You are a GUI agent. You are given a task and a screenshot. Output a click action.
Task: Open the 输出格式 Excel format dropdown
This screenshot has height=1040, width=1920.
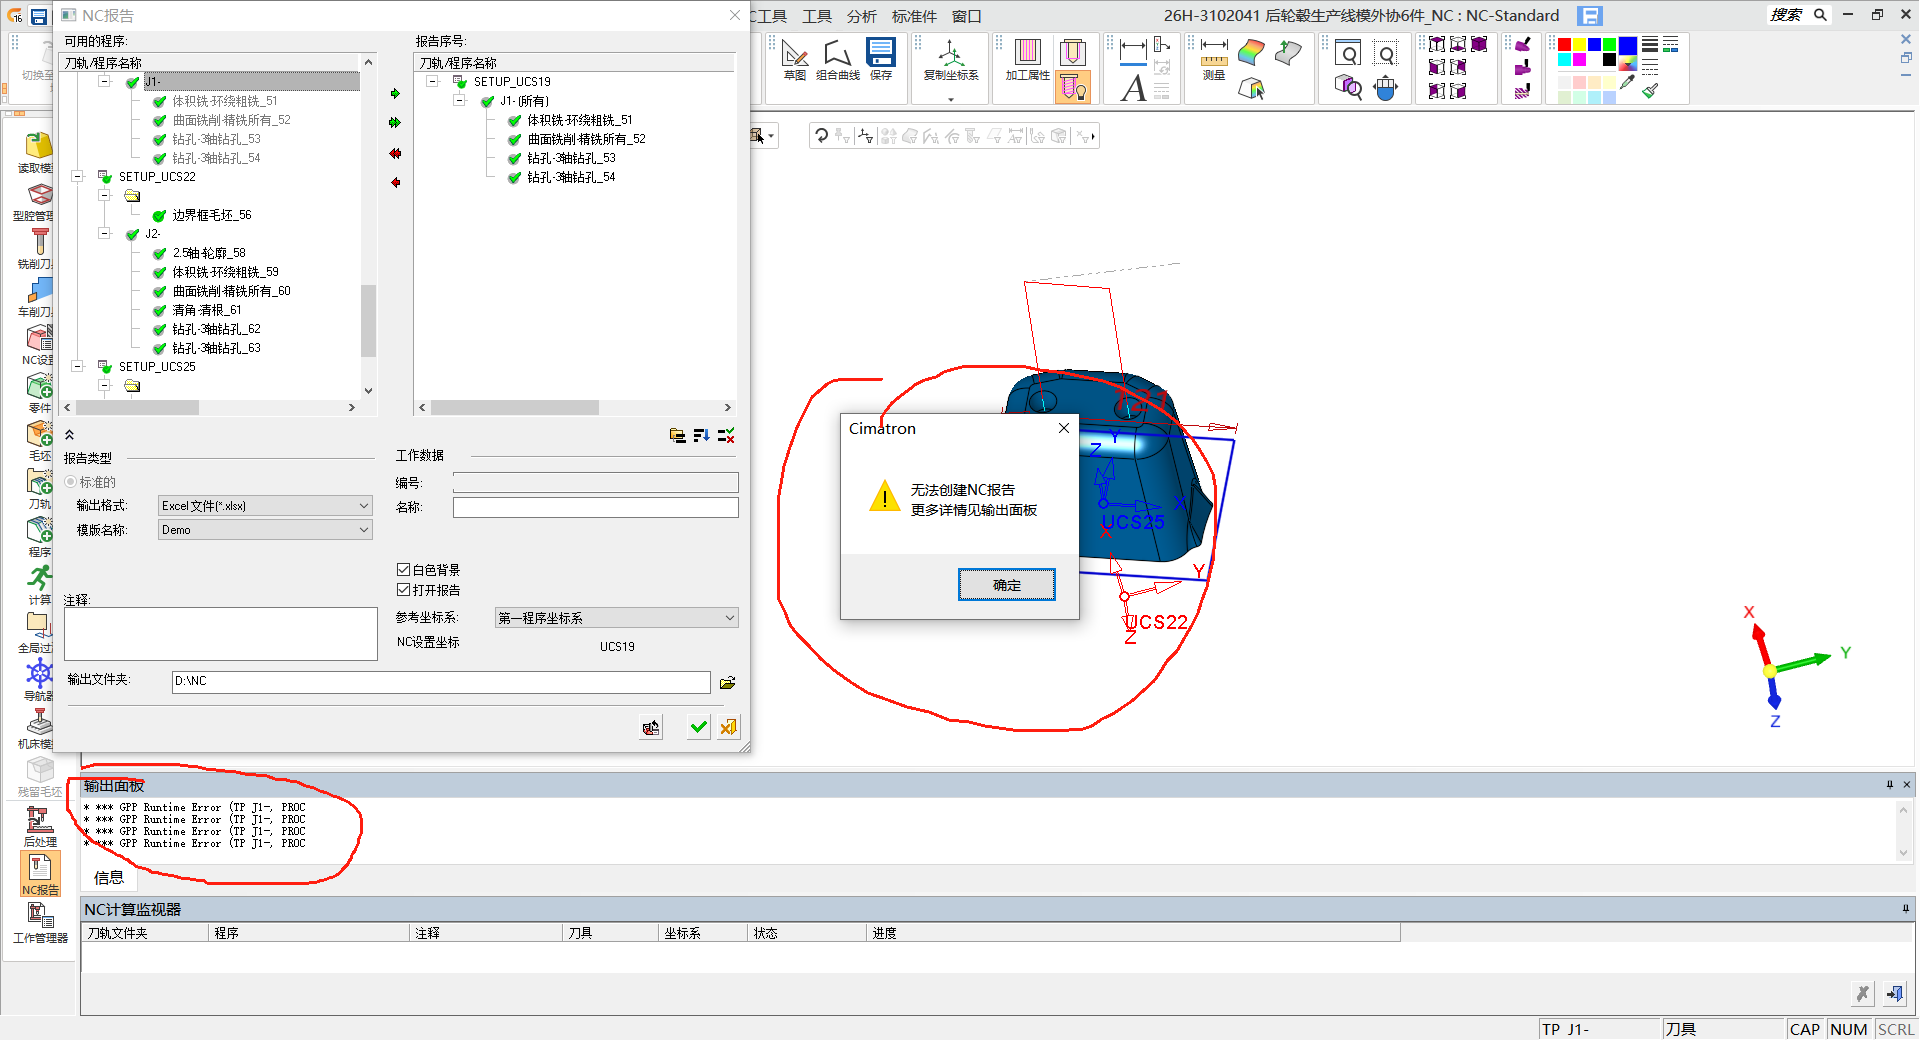265,506
